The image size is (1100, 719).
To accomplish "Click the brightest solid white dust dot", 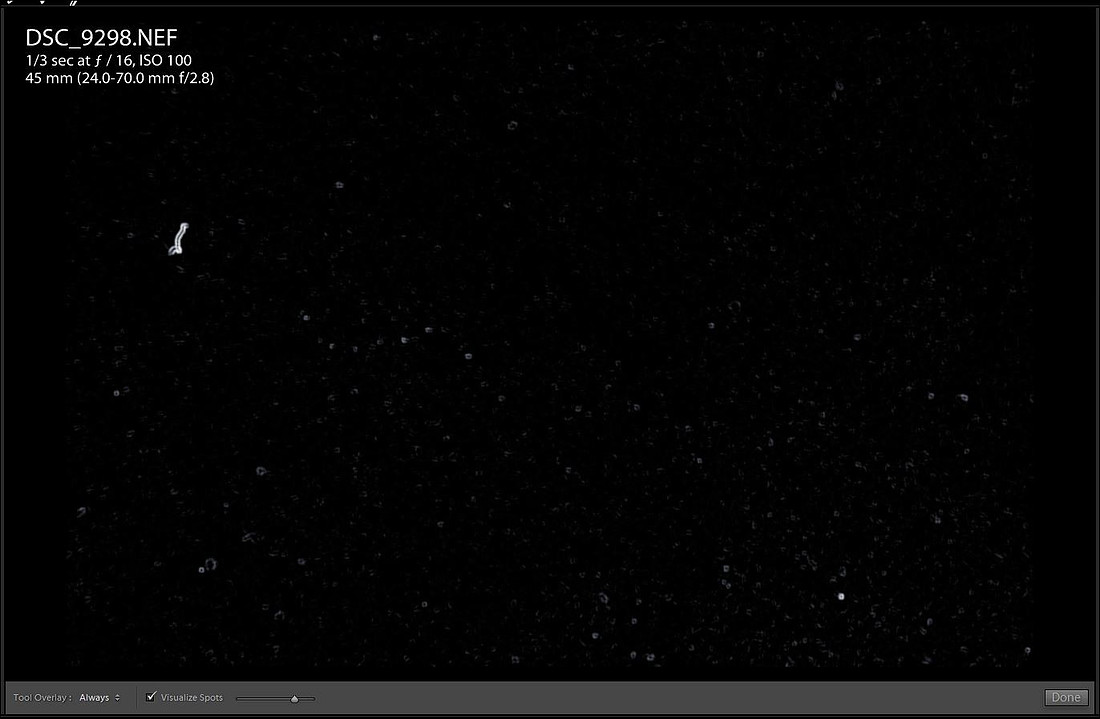I will (x=840, y=596).
